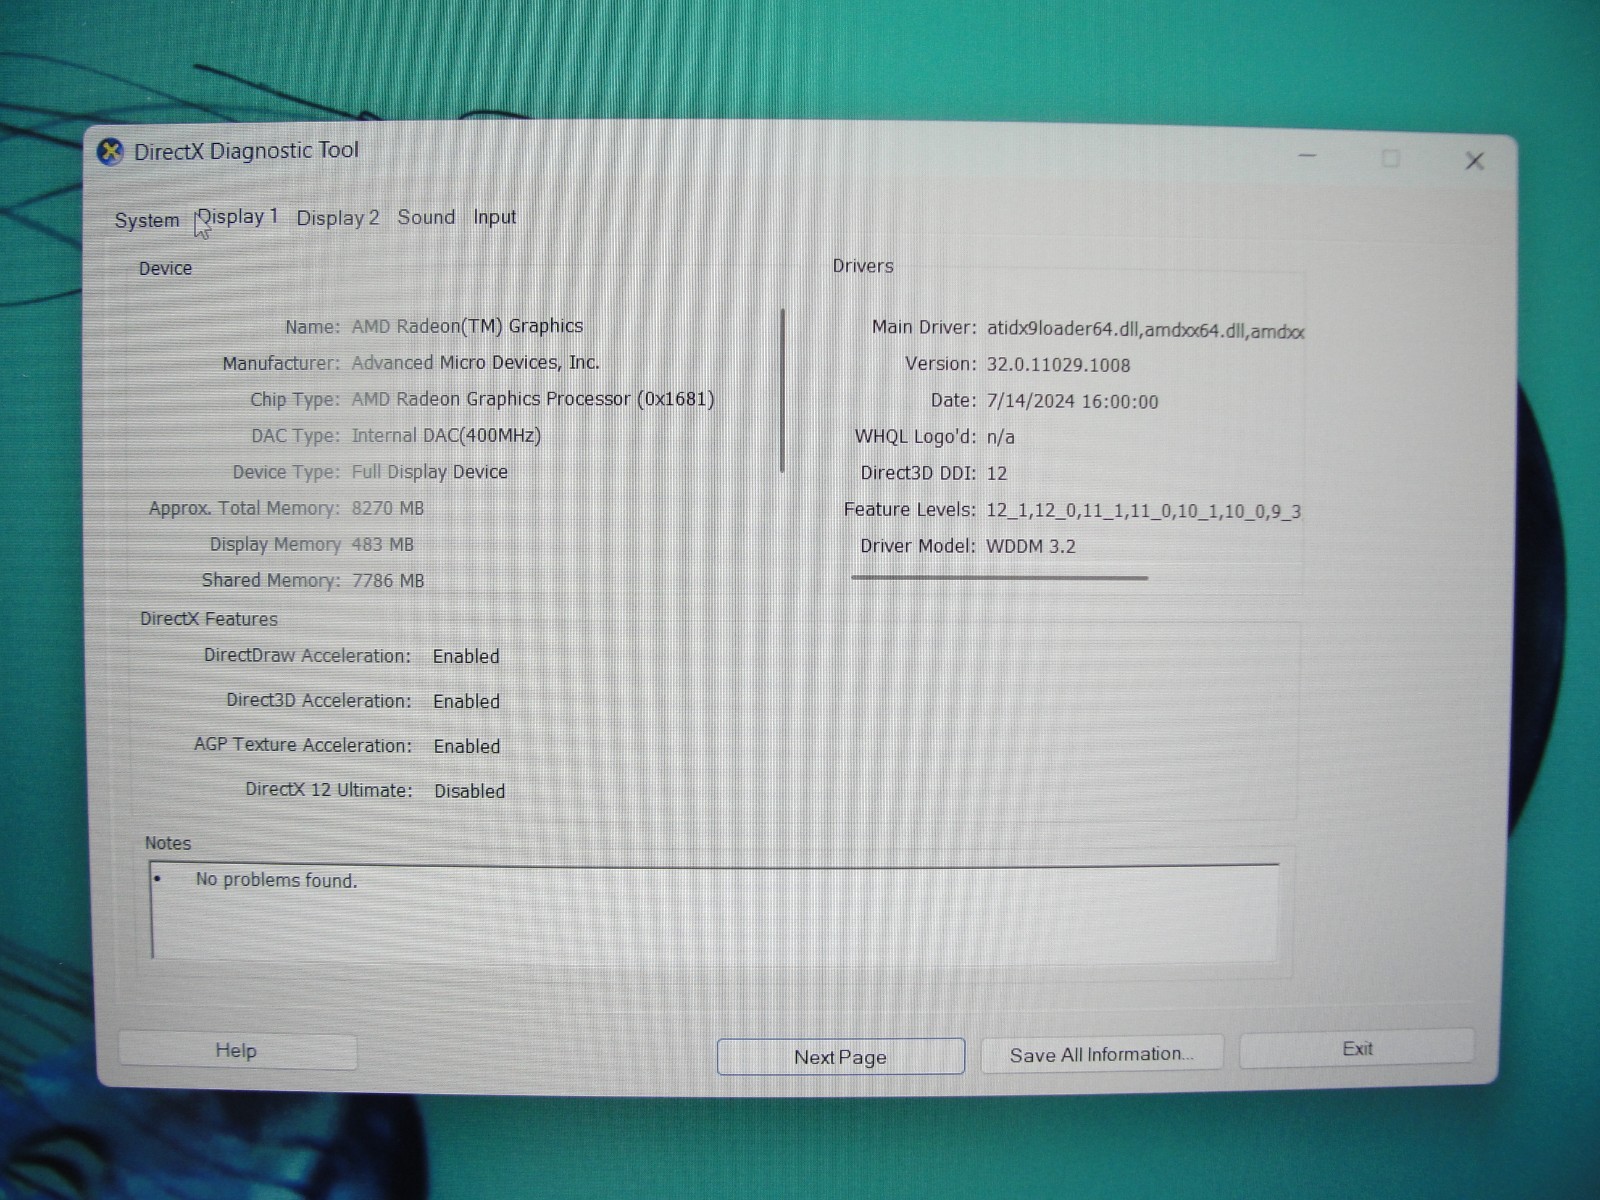Click the Device panel vertical scrollbar
1600x1200 pixels.
tap(782, 391)
